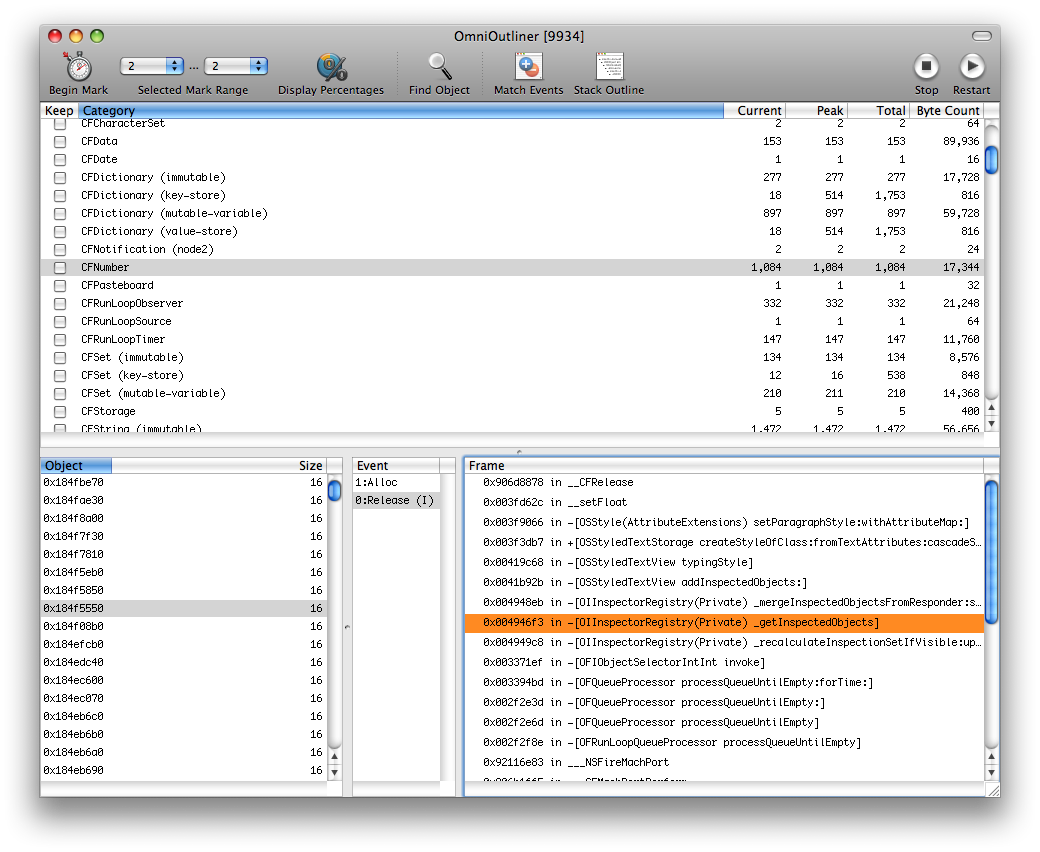The width and height of the screenshot is (1040, 852).
Task: Restart the profiling session
Action: pos(972,66)
